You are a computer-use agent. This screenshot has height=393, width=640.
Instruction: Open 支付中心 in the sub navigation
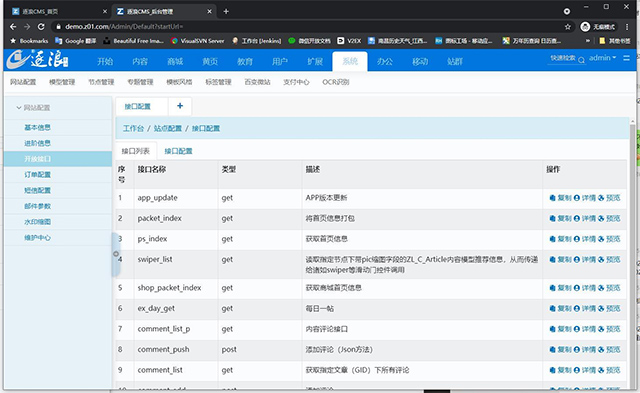(x=296, y=82)
